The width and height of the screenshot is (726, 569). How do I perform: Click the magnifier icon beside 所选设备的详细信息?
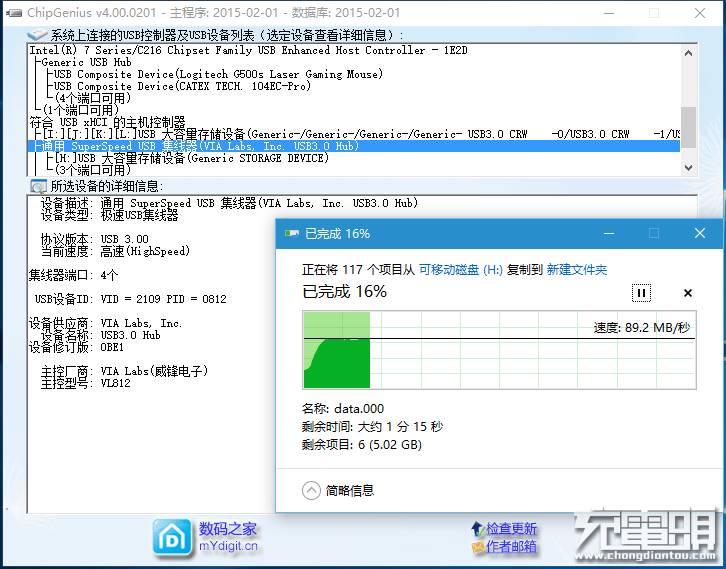coord(38,186)
